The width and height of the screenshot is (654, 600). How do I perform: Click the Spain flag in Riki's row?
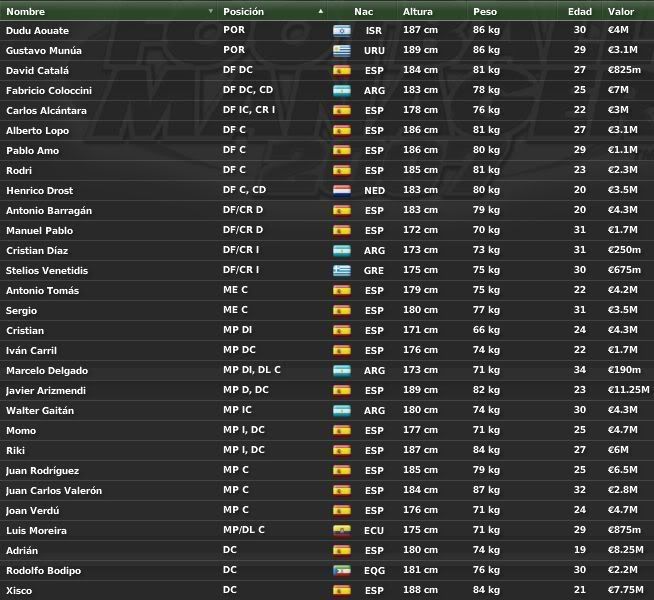coord(342,451)
